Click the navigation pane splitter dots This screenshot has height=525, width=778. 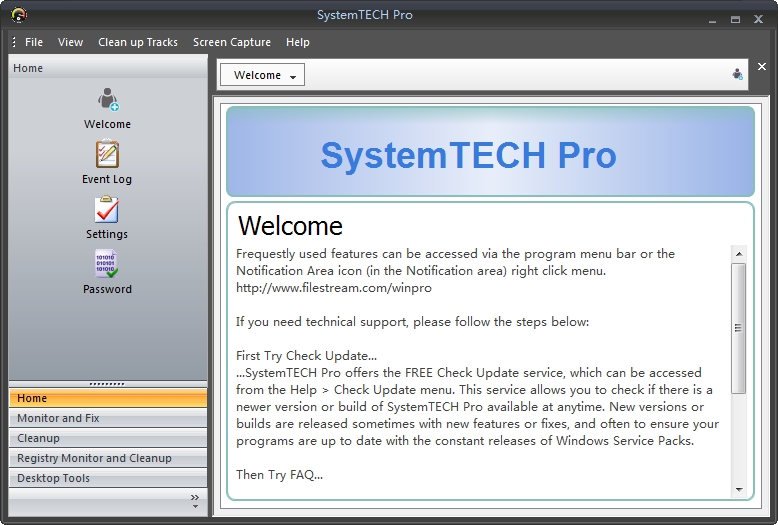pyautogui.click(x=107, y=384)
